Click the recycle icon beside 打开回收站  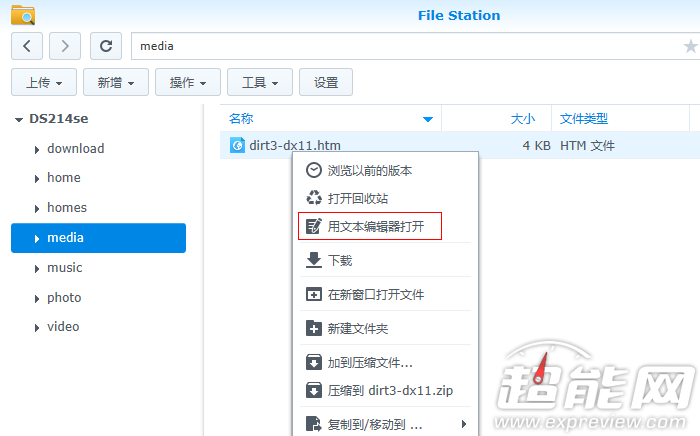[x=313, y=198]
